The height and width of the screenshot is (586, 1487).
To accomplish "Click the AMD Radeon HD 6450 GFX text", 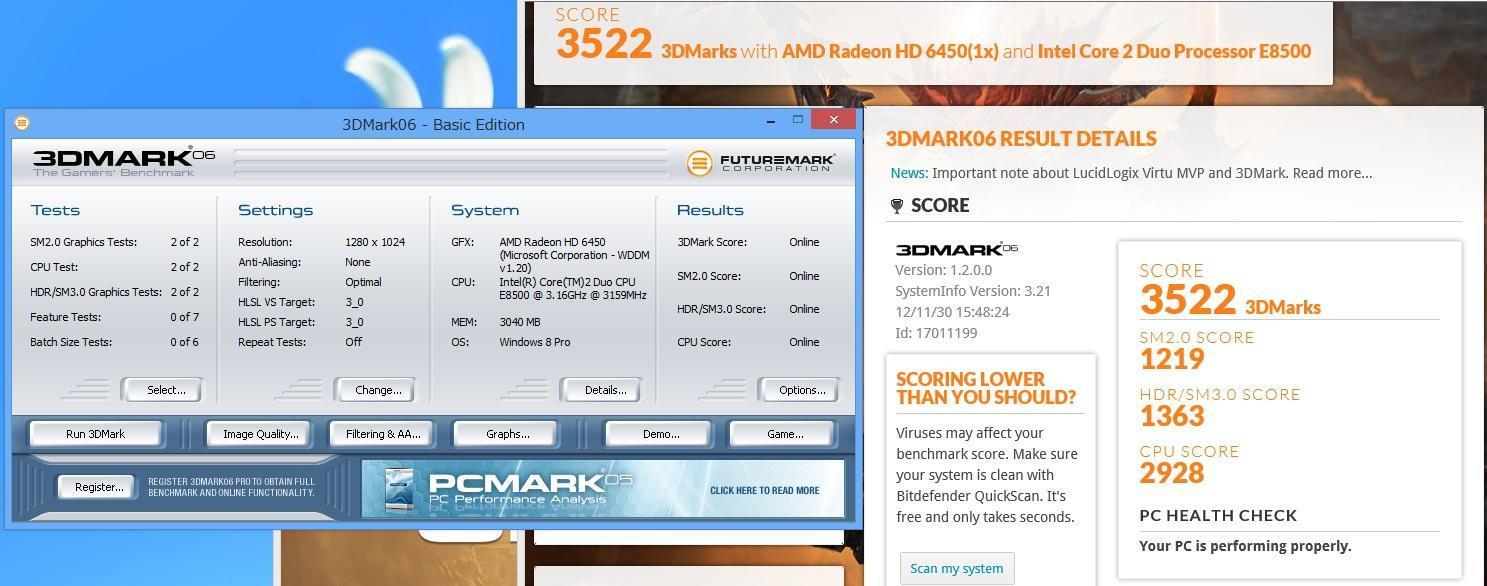I will [x=574, y=255].
